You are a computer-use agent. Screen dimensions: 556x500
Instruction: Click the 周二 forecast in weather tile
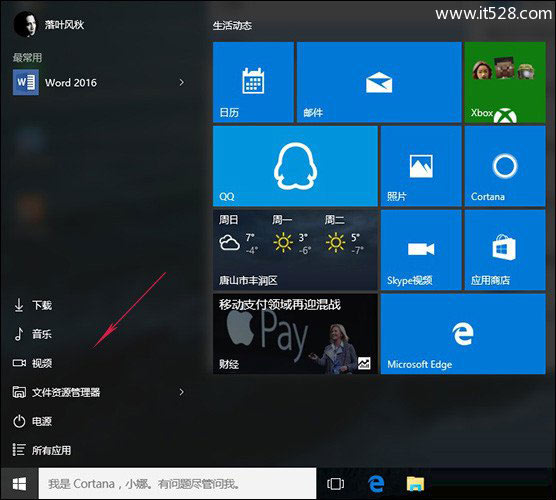coord(345,235)
